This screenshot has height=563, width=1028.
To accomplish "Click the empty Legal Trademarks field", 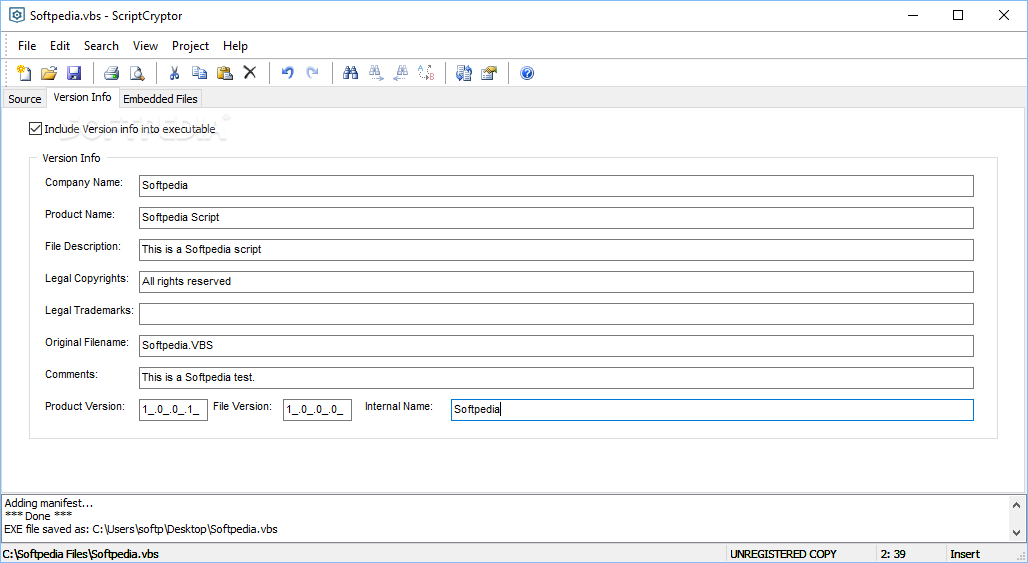I will (556, 314).
